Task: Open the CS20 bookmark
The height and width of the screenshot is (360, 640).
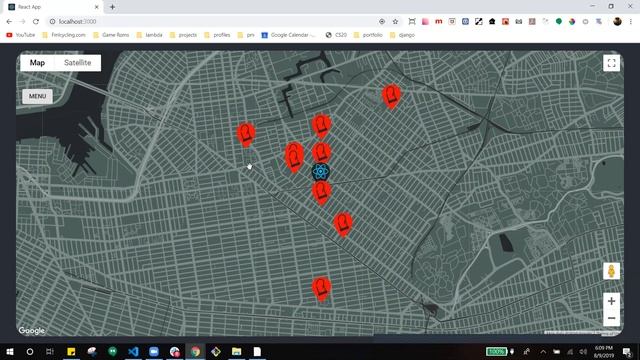Action: (x=336, y=35)
